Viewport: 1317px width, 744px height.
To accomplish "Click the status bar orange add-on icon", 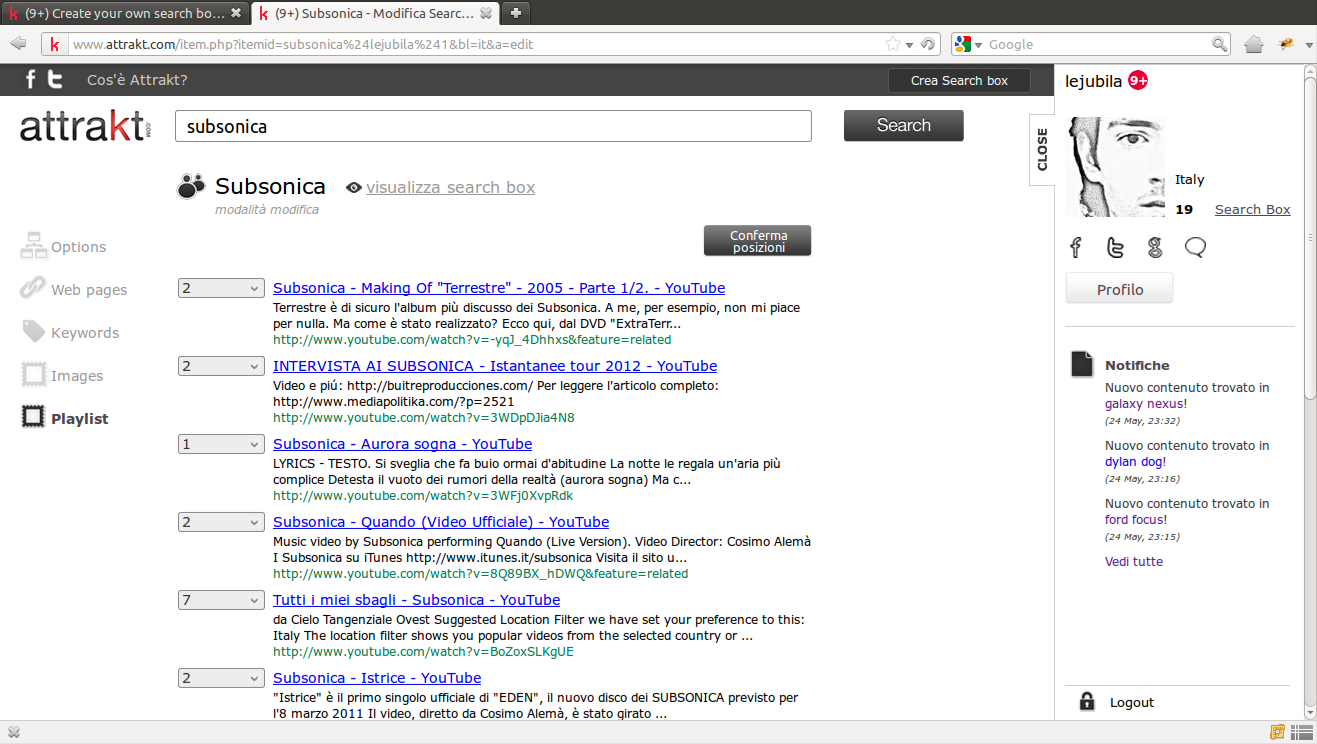I will [1278, 732].
